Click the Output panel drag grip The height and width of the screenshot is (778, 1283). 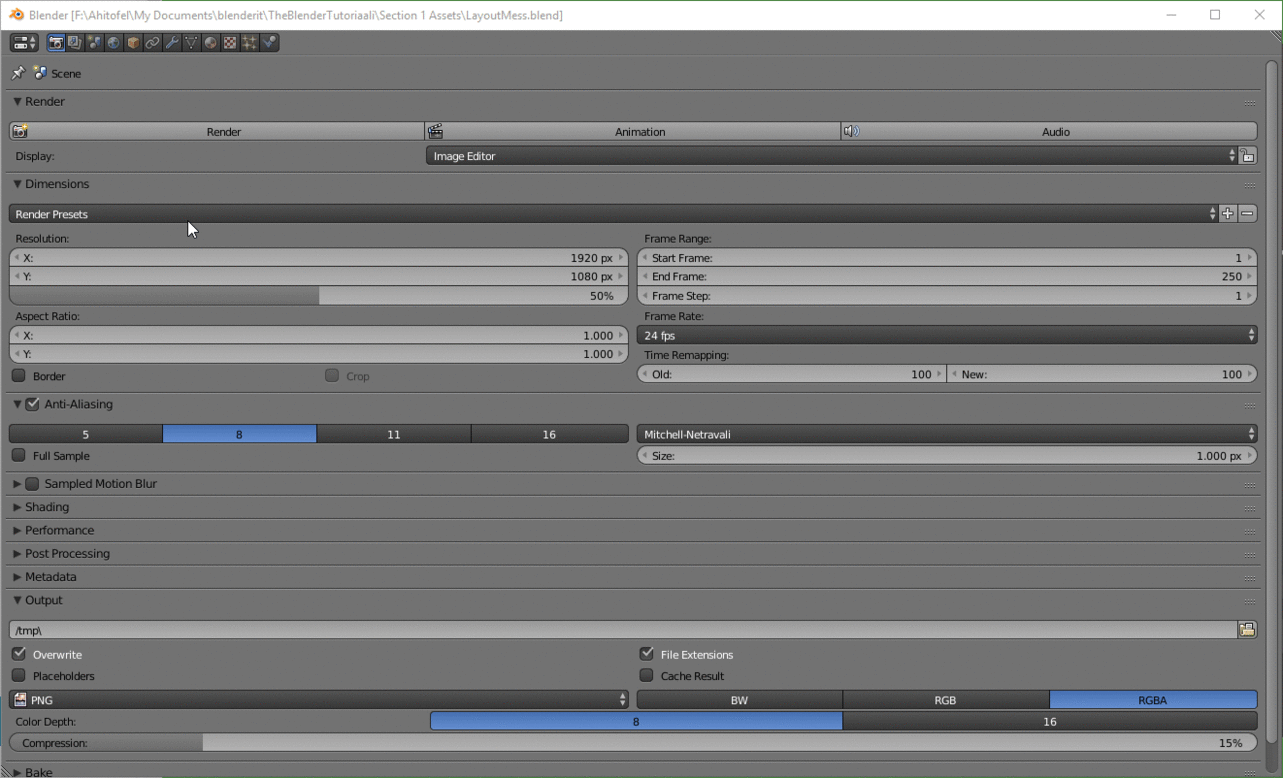pyautogui.click(x=1249, y=601)
